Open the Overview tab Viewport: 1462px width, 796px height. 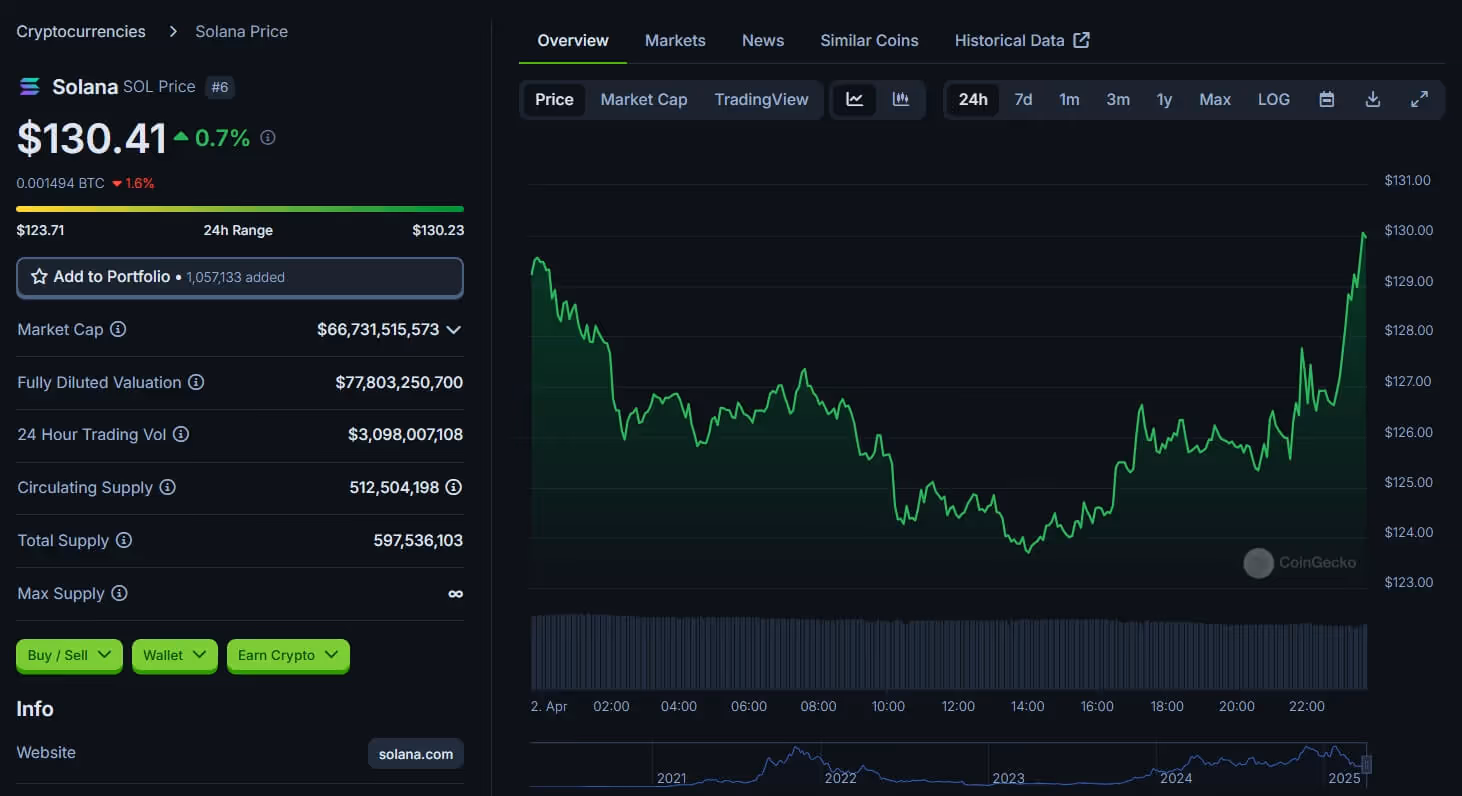coord(573,40)
